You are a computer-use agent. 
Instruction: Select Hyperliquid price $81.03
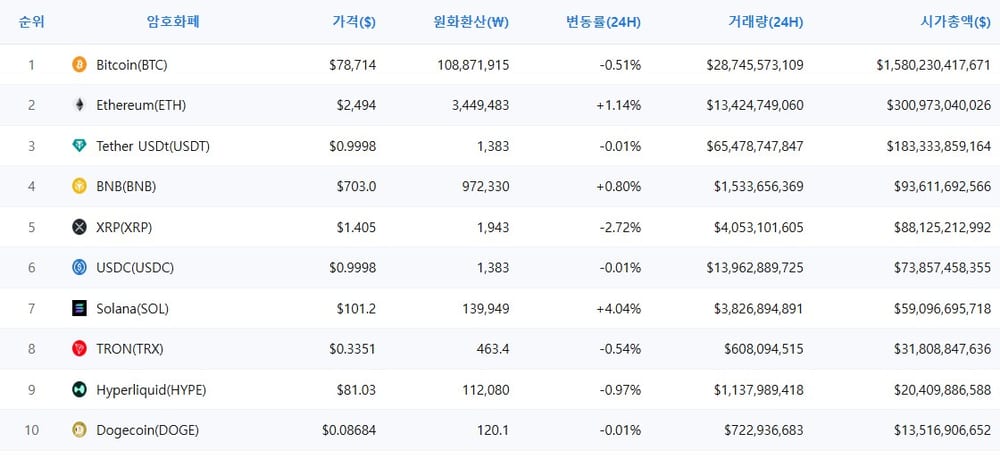click(357, 390)
